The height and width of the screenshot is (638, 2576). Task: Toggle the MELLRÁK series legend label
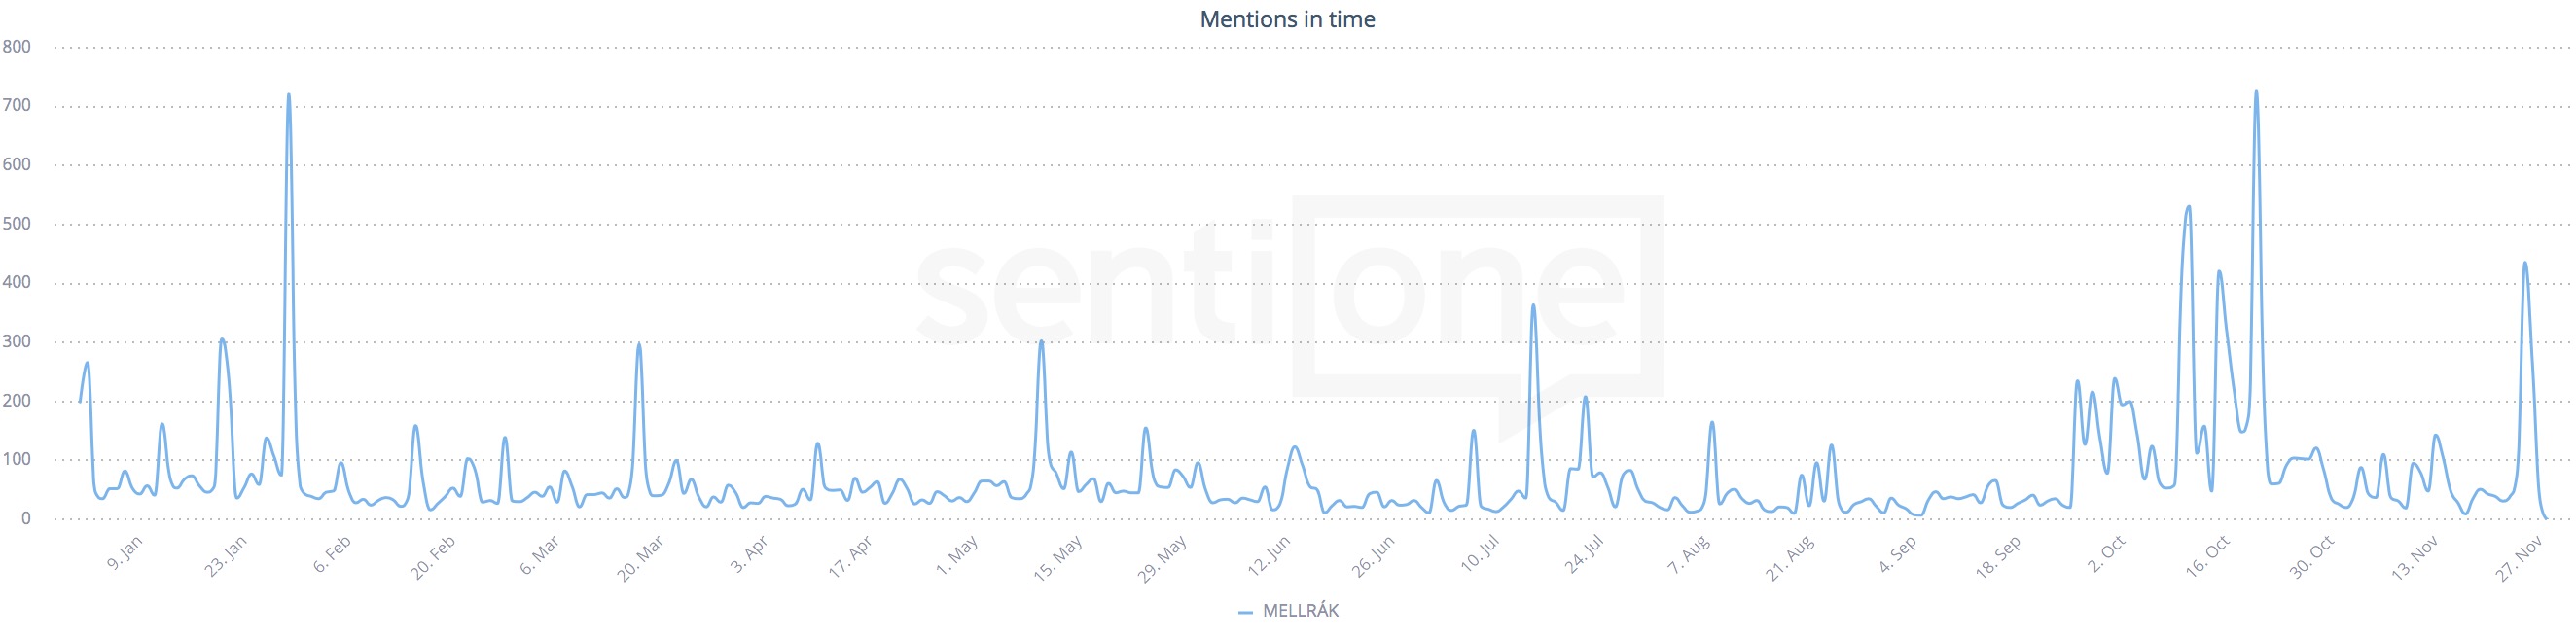(1300, 610)
